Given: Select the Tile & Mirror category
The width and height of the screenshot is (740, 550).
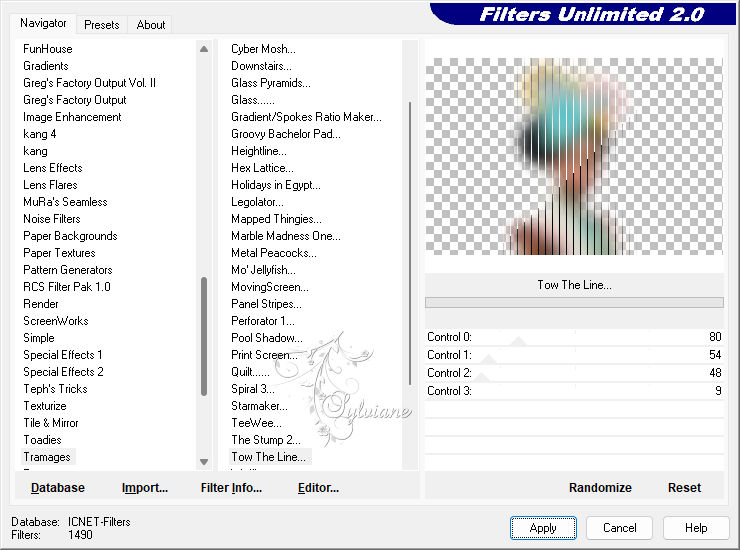Looking at the screenshot, I should click(x=50, y=423).
